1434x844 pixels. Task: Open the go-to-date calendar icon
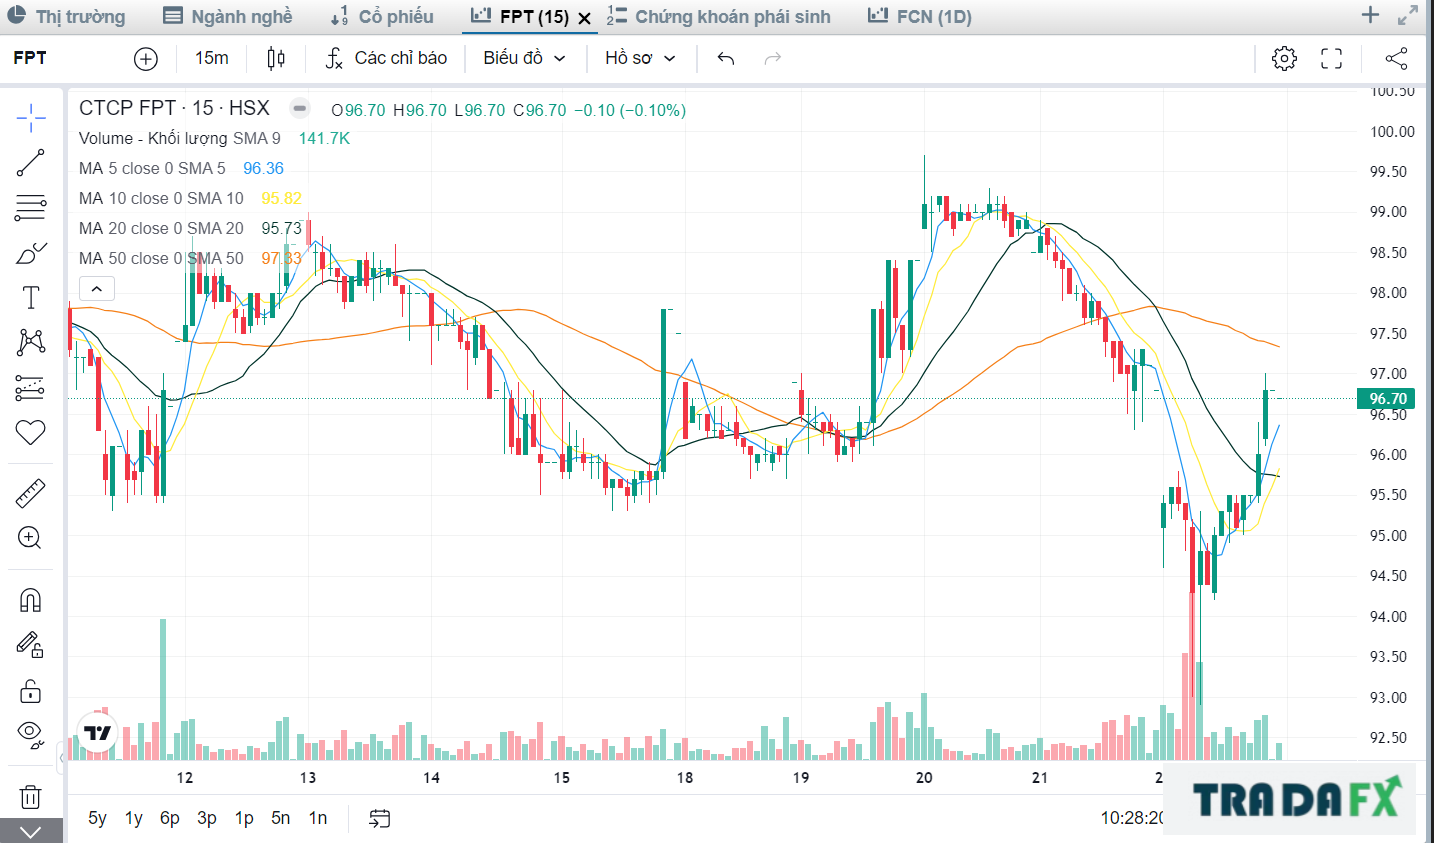(379, 819)
